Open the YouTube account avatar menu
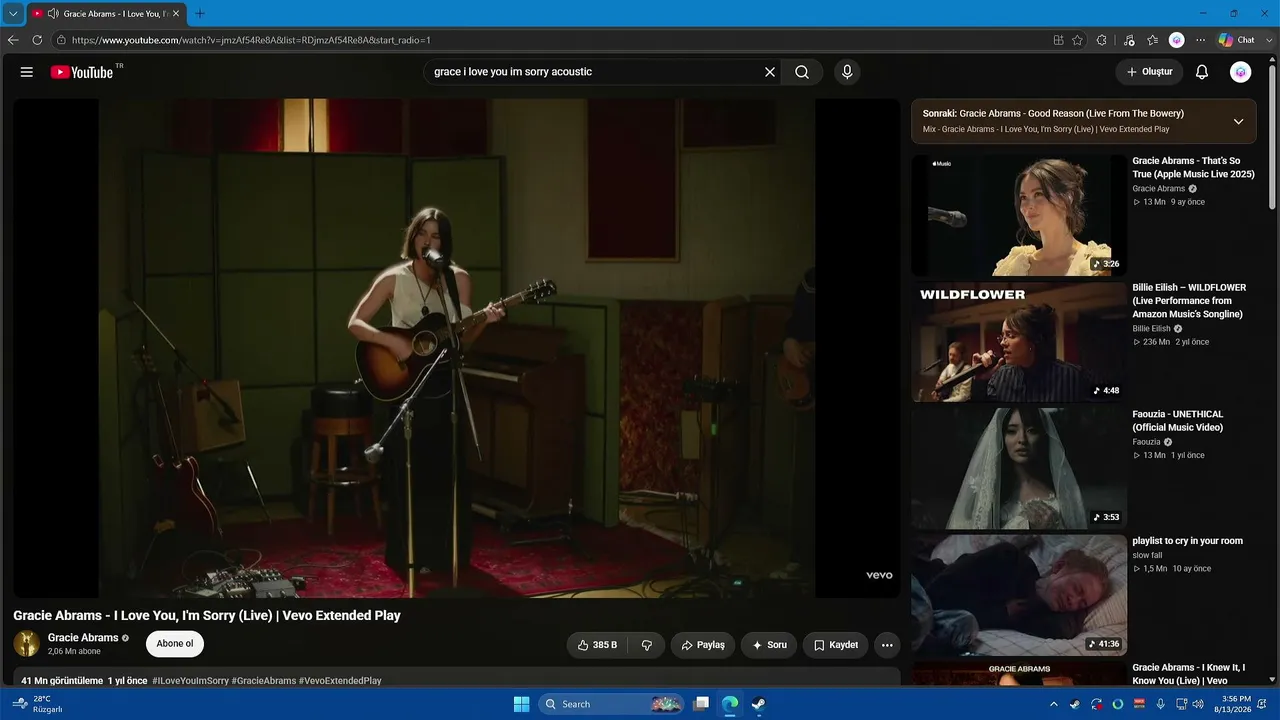 (x=1241, y=72)
